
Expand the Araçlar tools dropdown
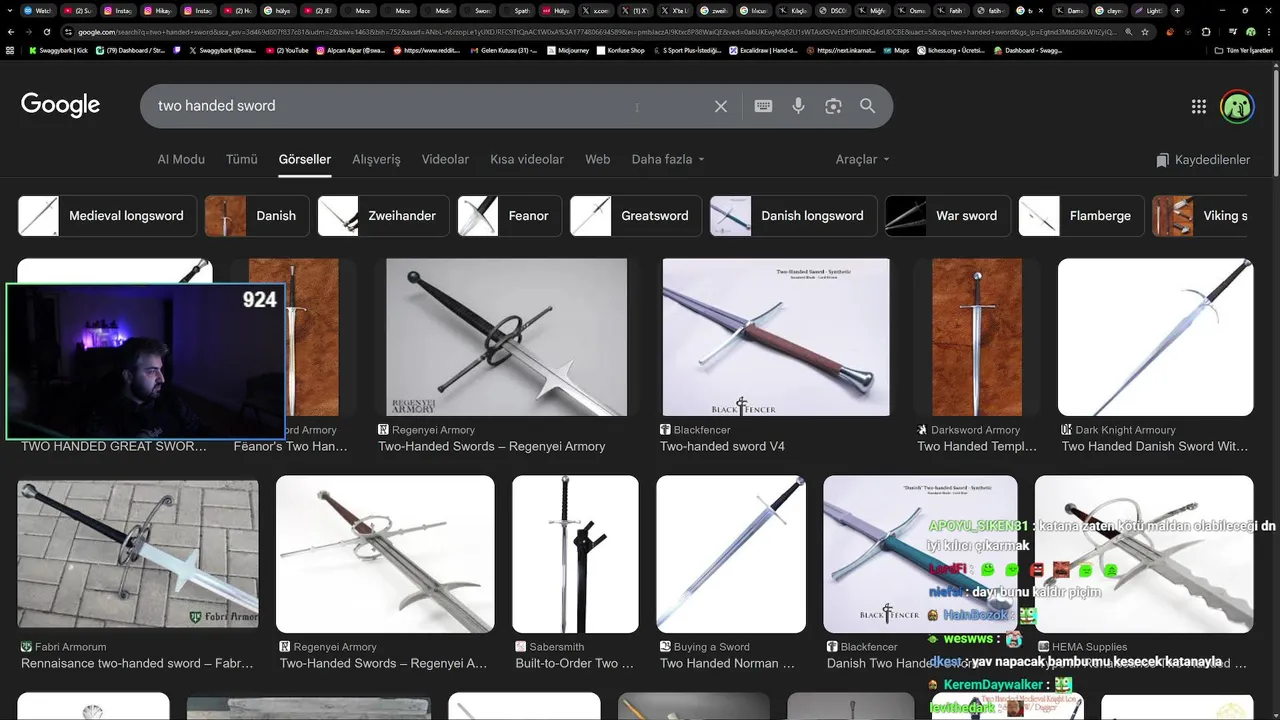862,160
